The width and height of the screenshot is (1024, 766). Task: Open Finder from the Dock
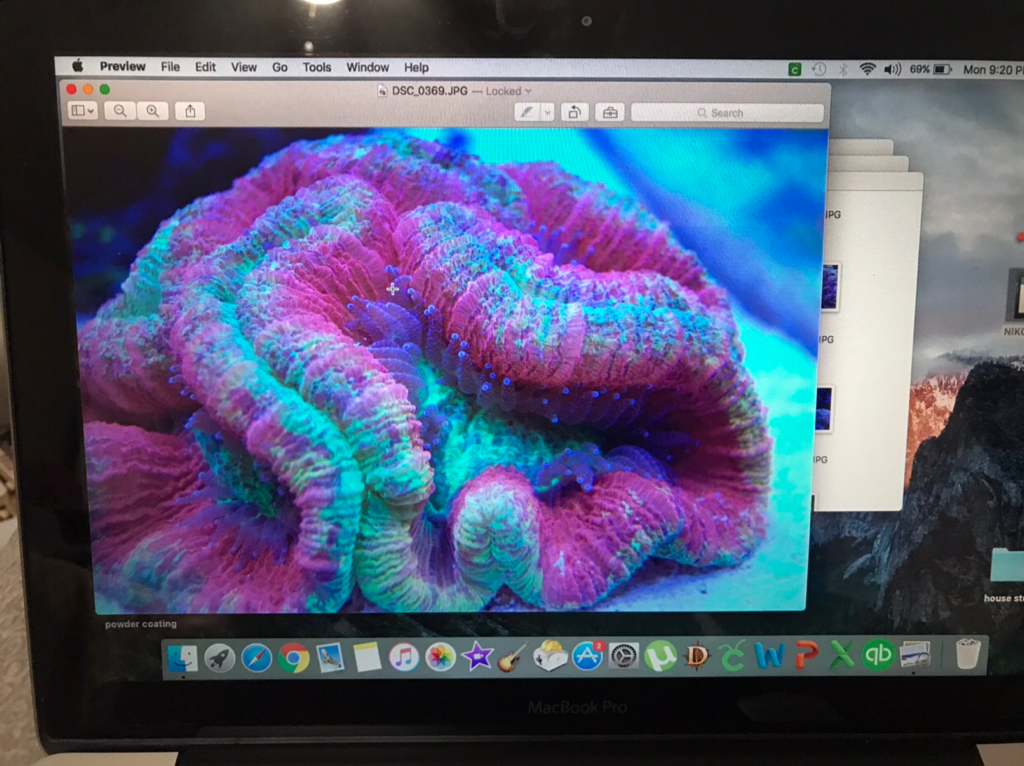point(182,657)
